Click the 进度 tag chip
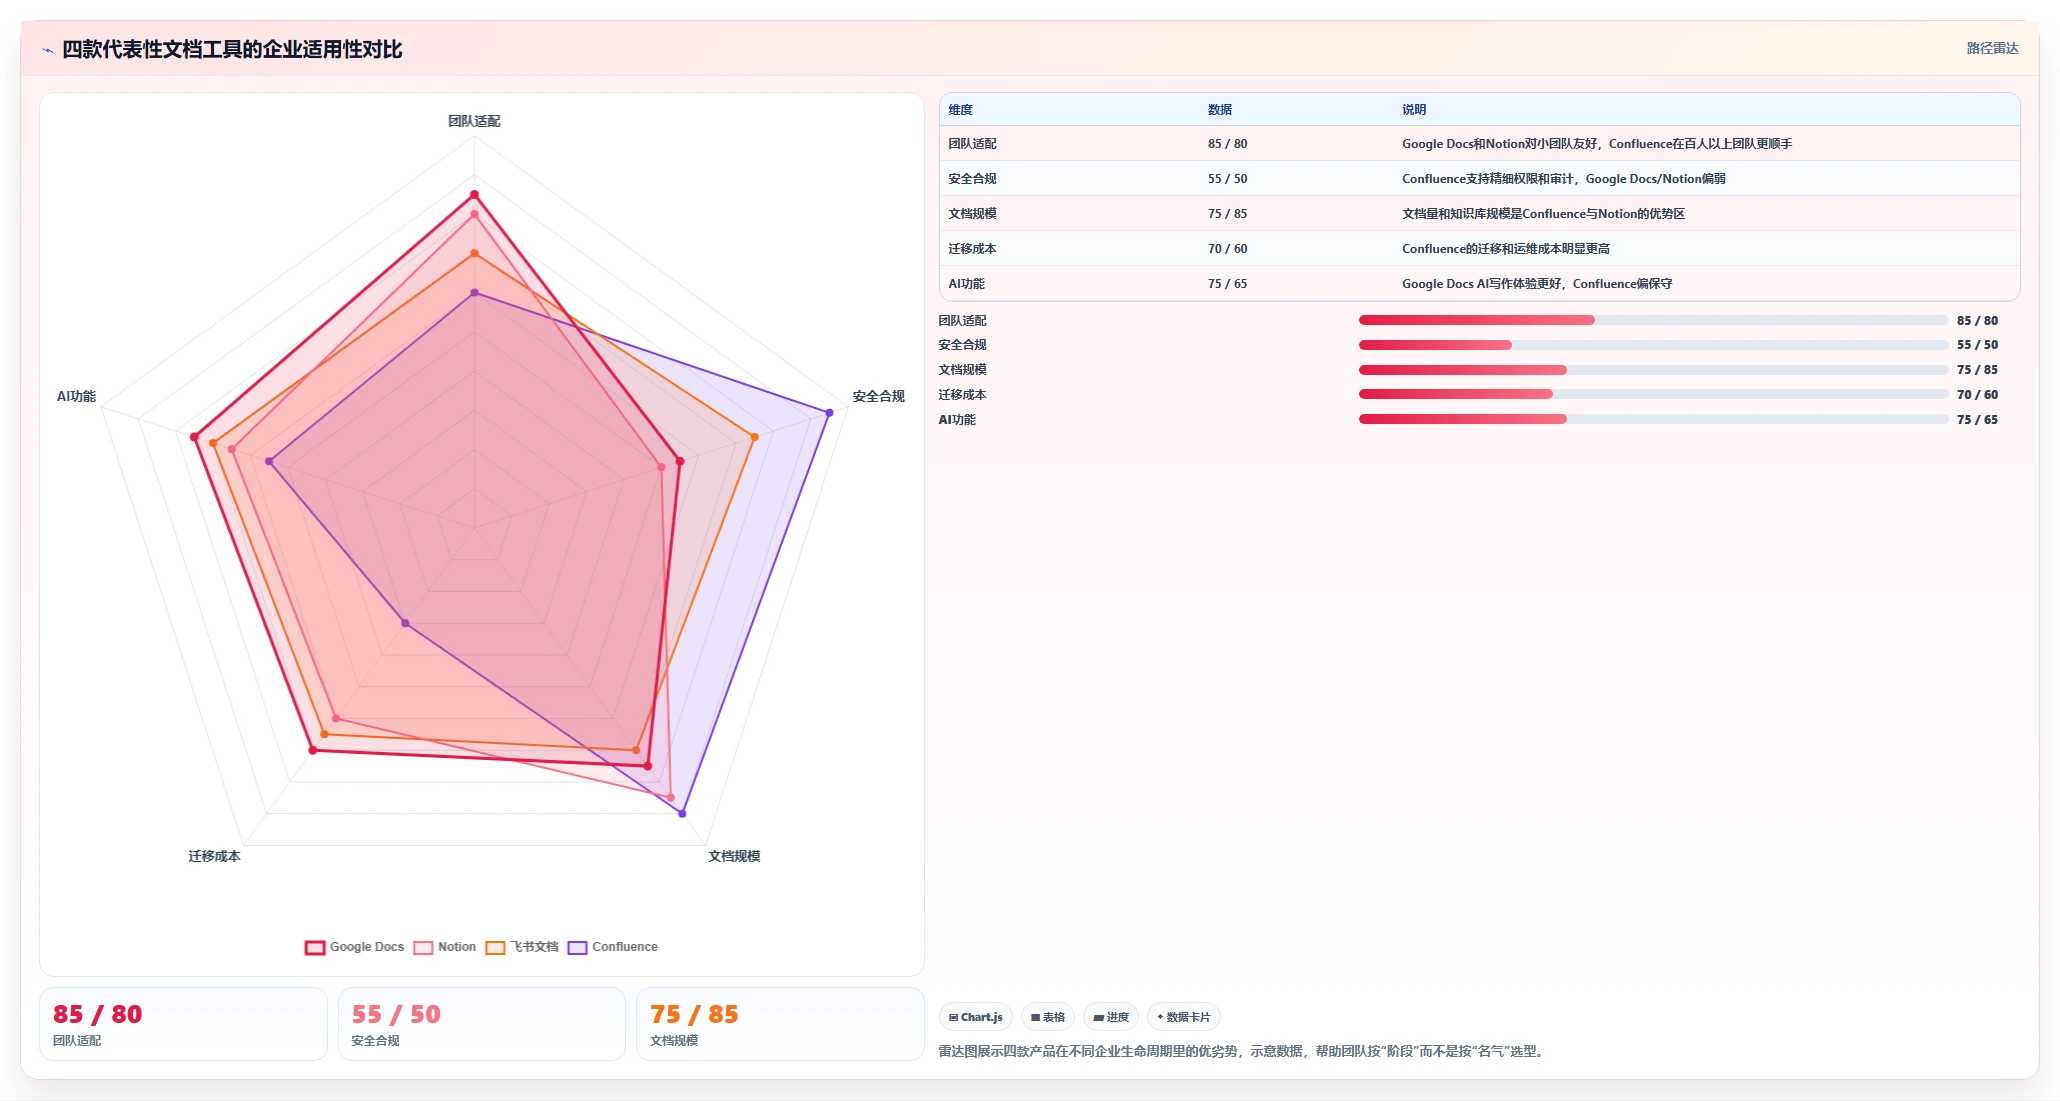Screen dimensions: 2060x1101 1111,1017
